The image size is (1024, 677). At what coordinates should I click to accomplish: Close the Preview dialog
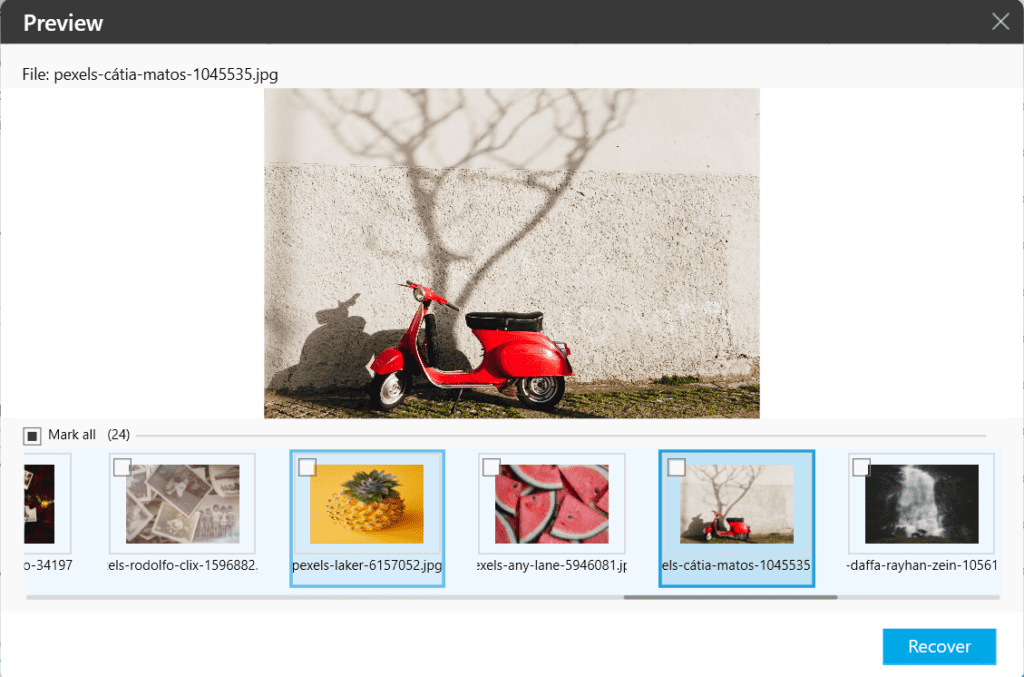pyautogui.click(x=1000, y=21)
